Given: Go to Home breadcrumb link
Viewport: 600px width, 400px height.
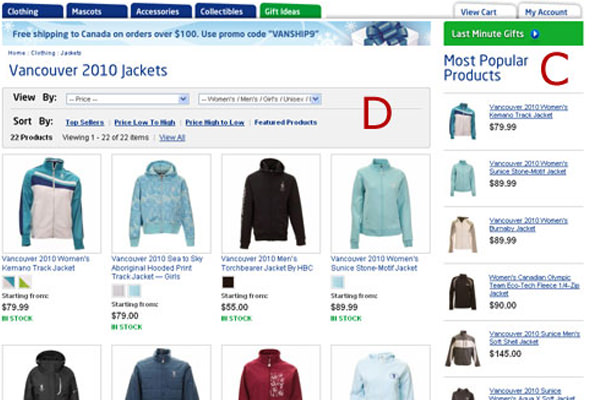Looking at the screenshot, I should tap(16, 53).
